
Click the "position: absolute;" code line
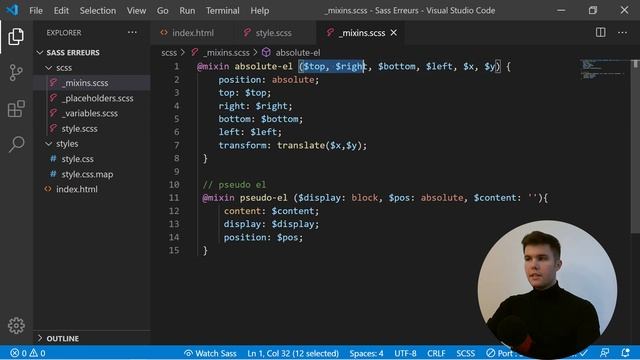click(x=269, y=80)
